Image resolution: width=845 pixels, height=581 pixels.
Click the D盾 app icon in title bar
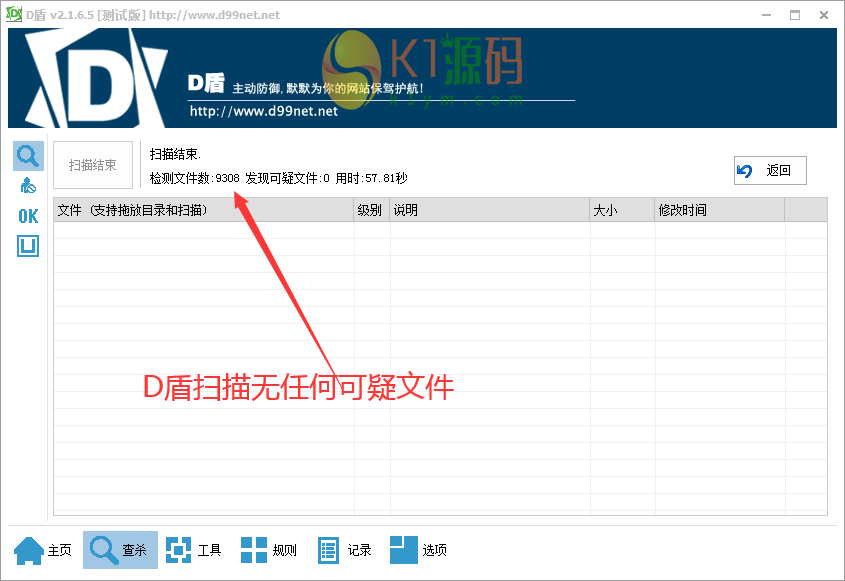pyautogui.click(x=14, y=15)
